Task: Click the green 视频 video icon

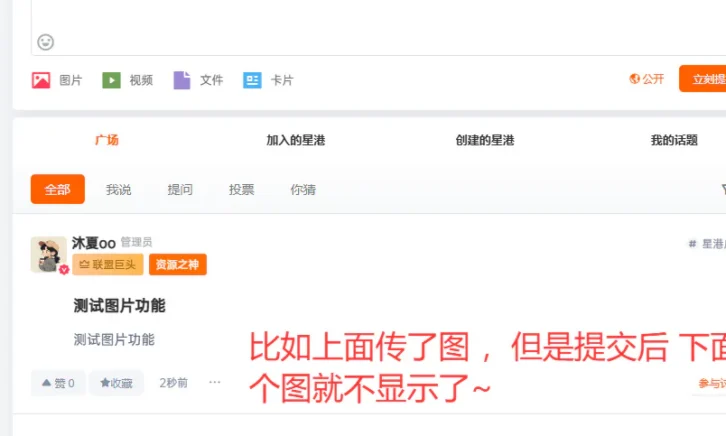Action: (x=111, y=80)
